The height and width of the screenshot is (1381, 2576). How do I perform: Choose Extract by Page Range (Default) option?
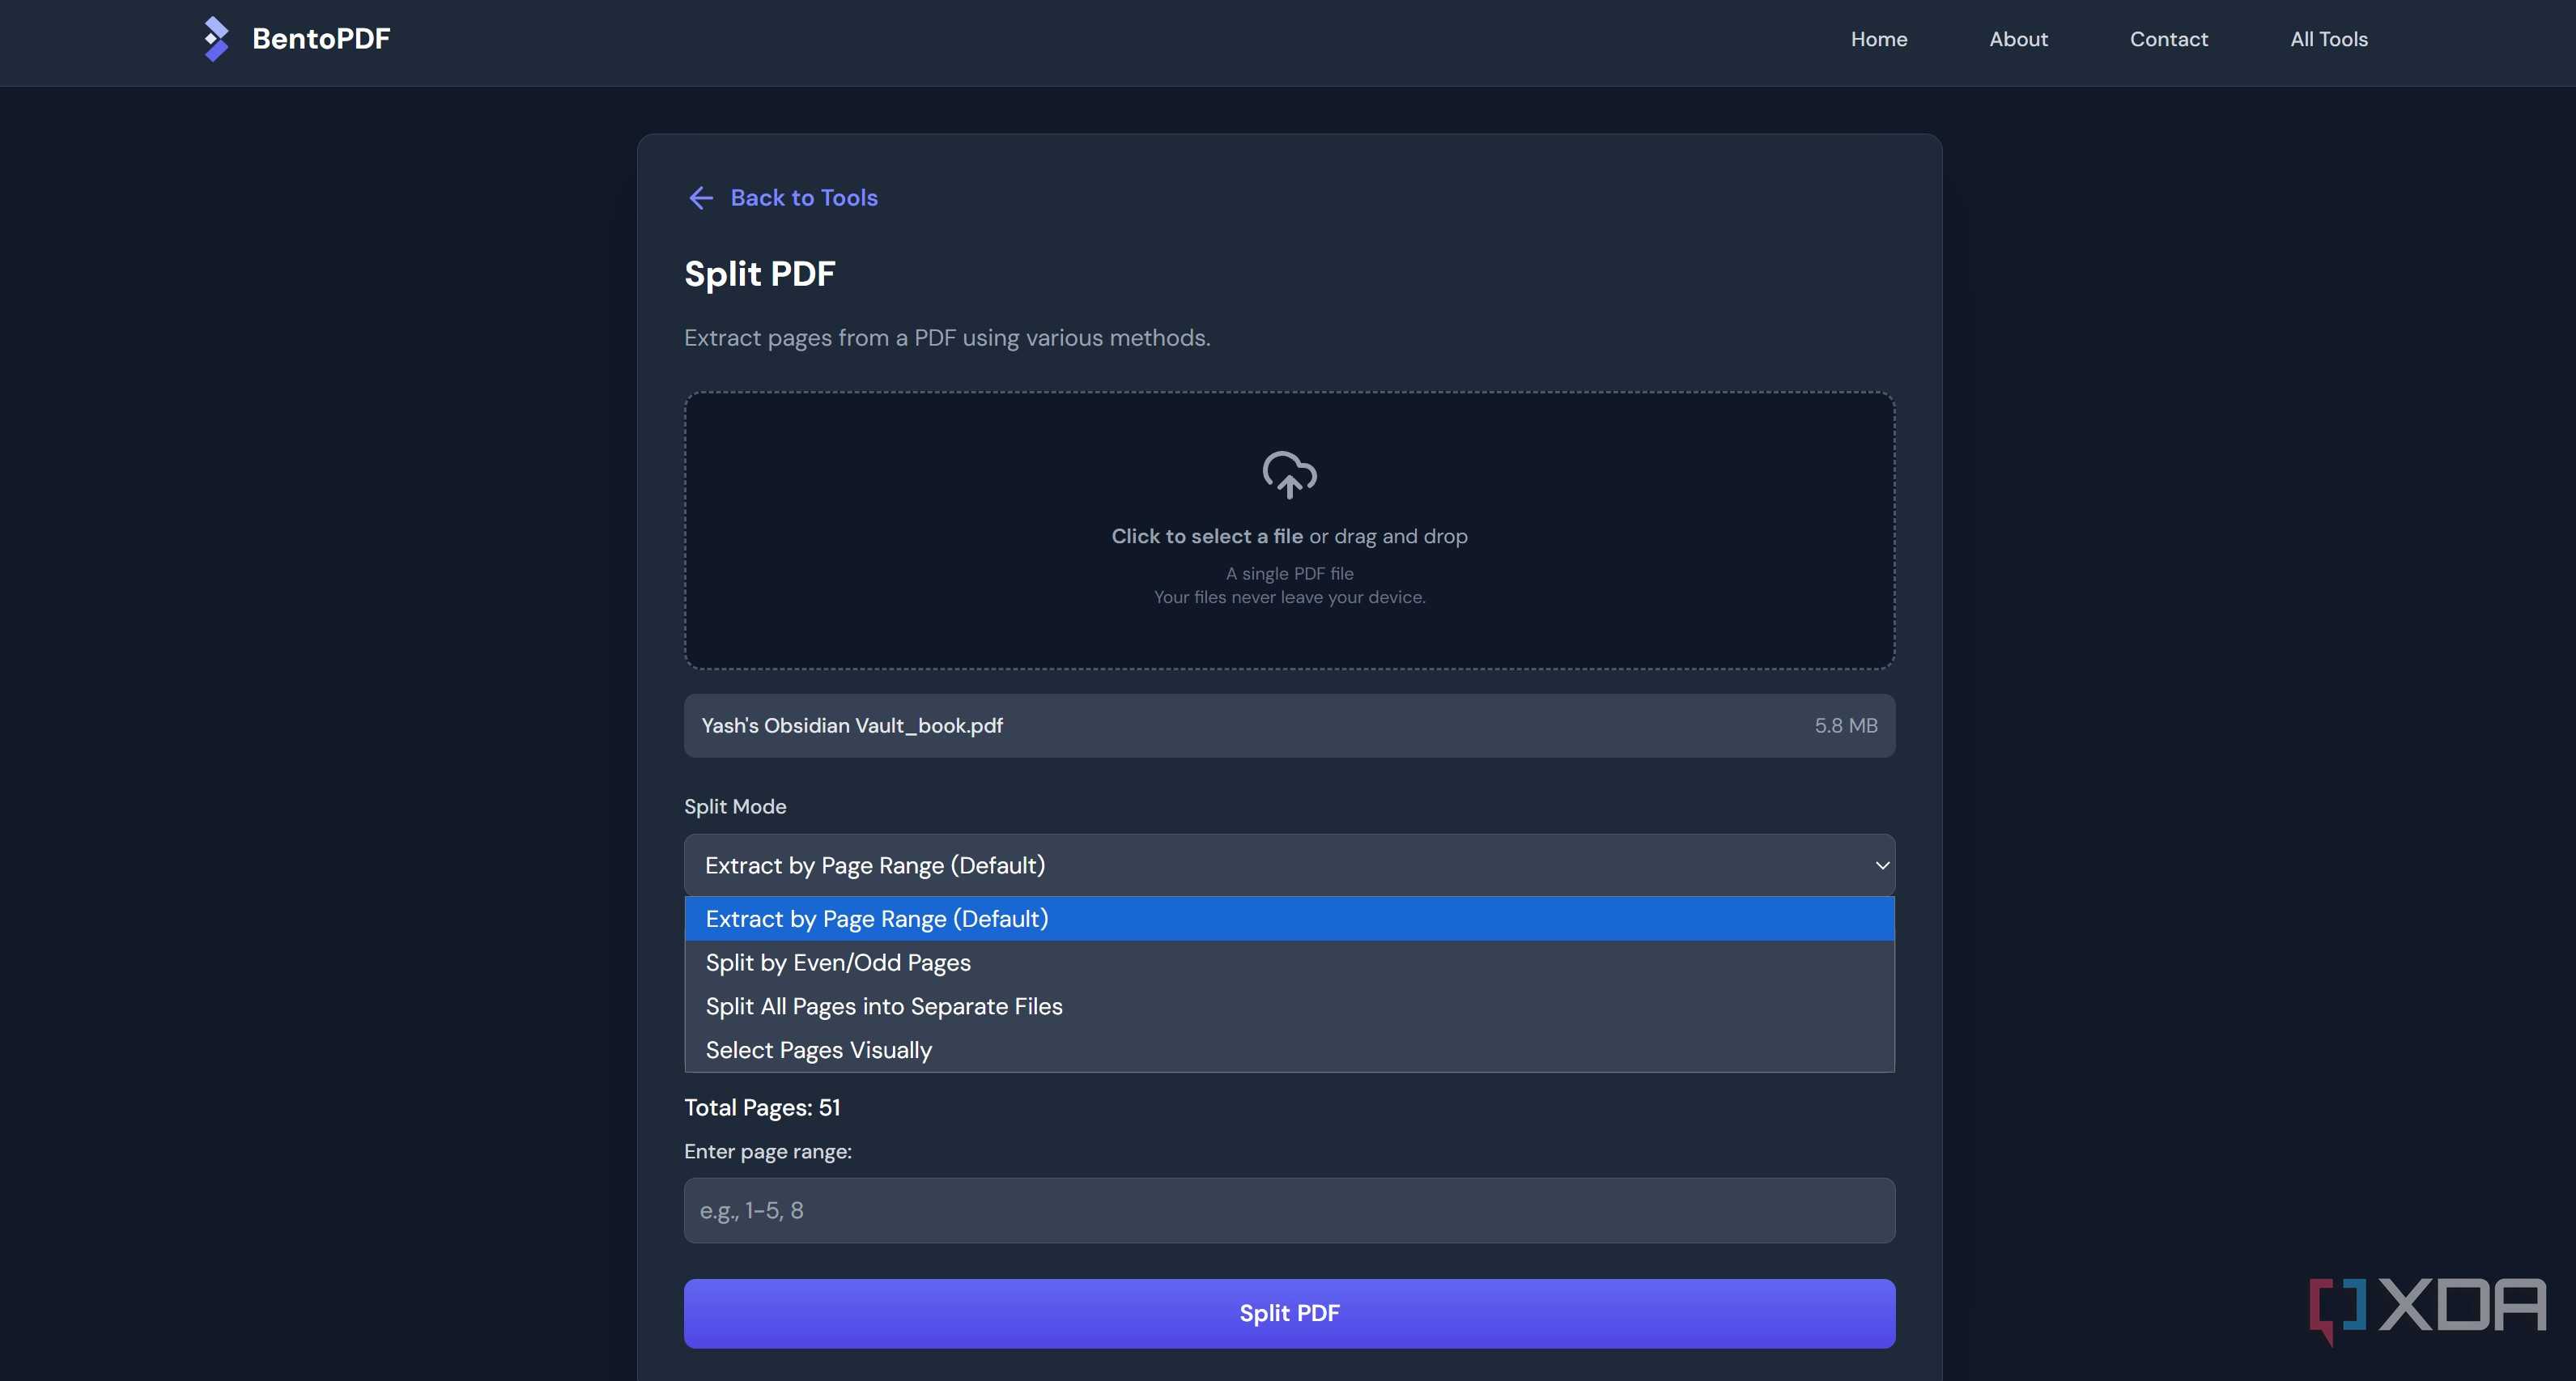tap(1289, 919)
